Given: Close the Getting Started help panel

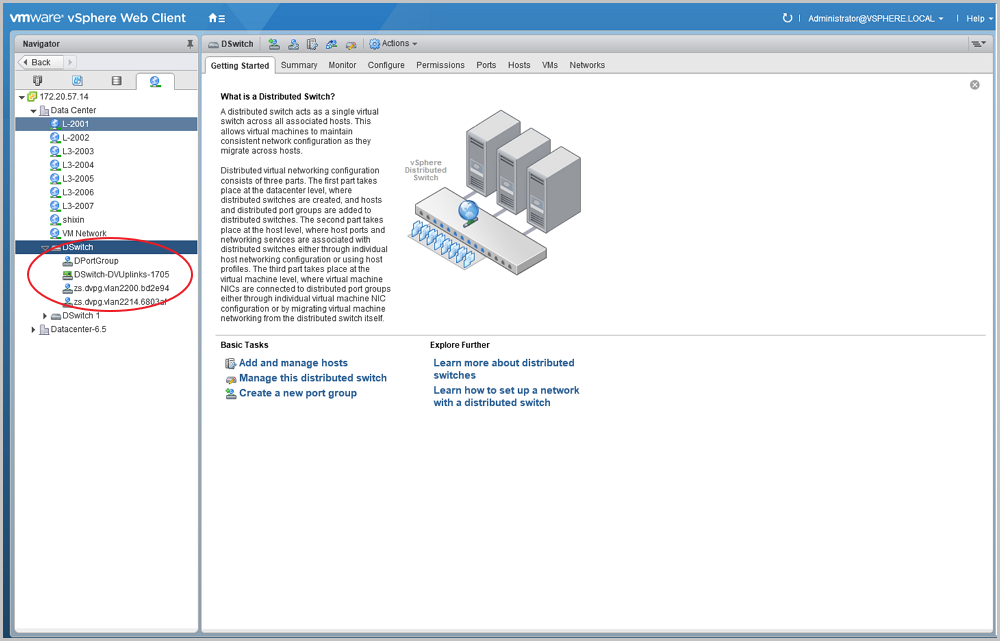Looking at the screenshot, I should tap(974, 85).
